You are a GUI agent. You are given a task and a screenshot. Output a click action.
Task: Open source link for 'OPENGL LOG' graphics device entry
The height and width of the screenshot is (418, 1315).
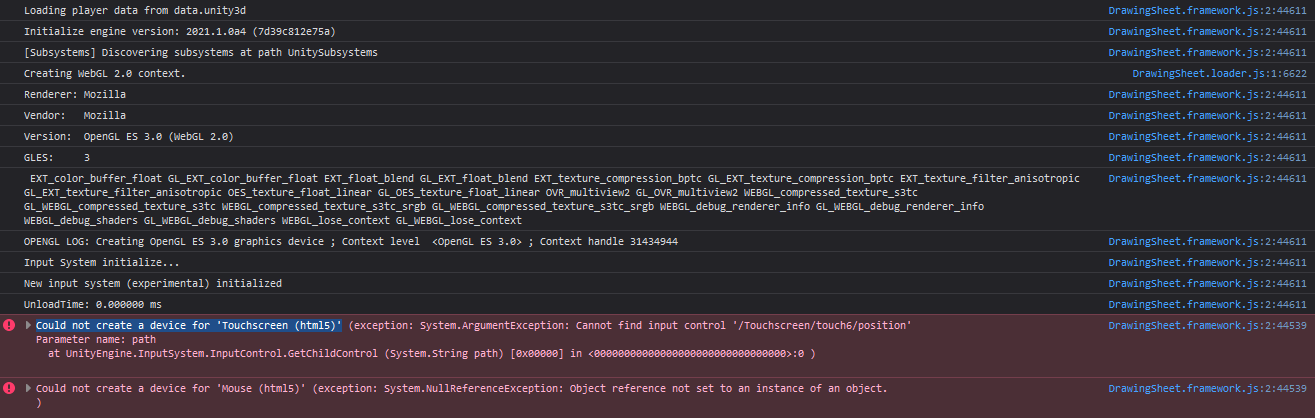click(x=1207, y=241)
